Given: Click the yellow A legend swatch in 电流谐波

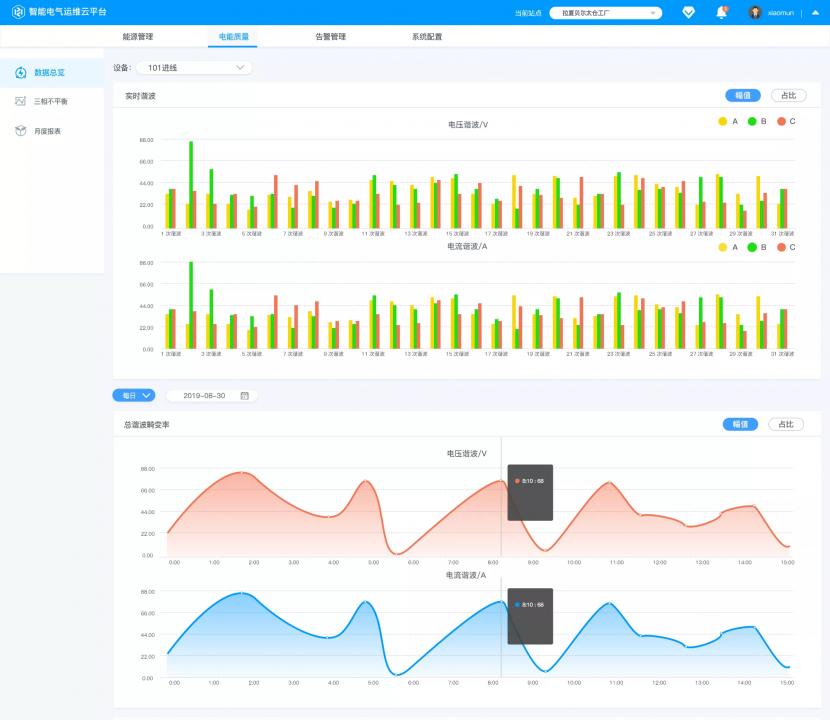Looking at the screenshot, I should [723, 246].
